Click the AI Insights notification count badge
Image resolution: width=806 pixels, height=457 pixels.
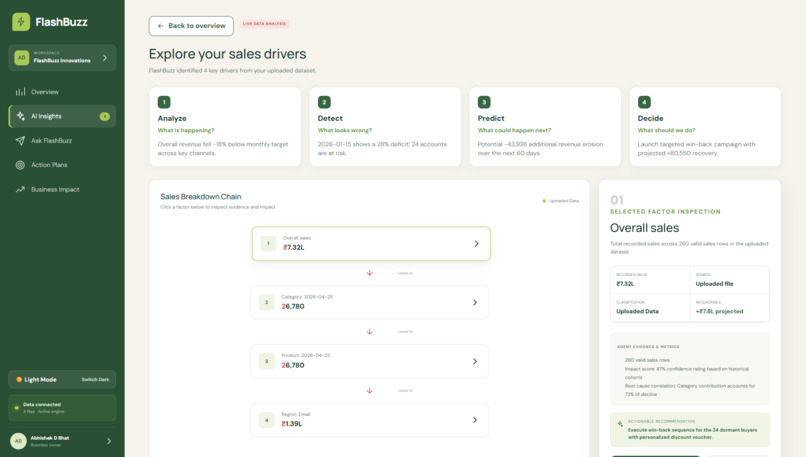point(104,117)
